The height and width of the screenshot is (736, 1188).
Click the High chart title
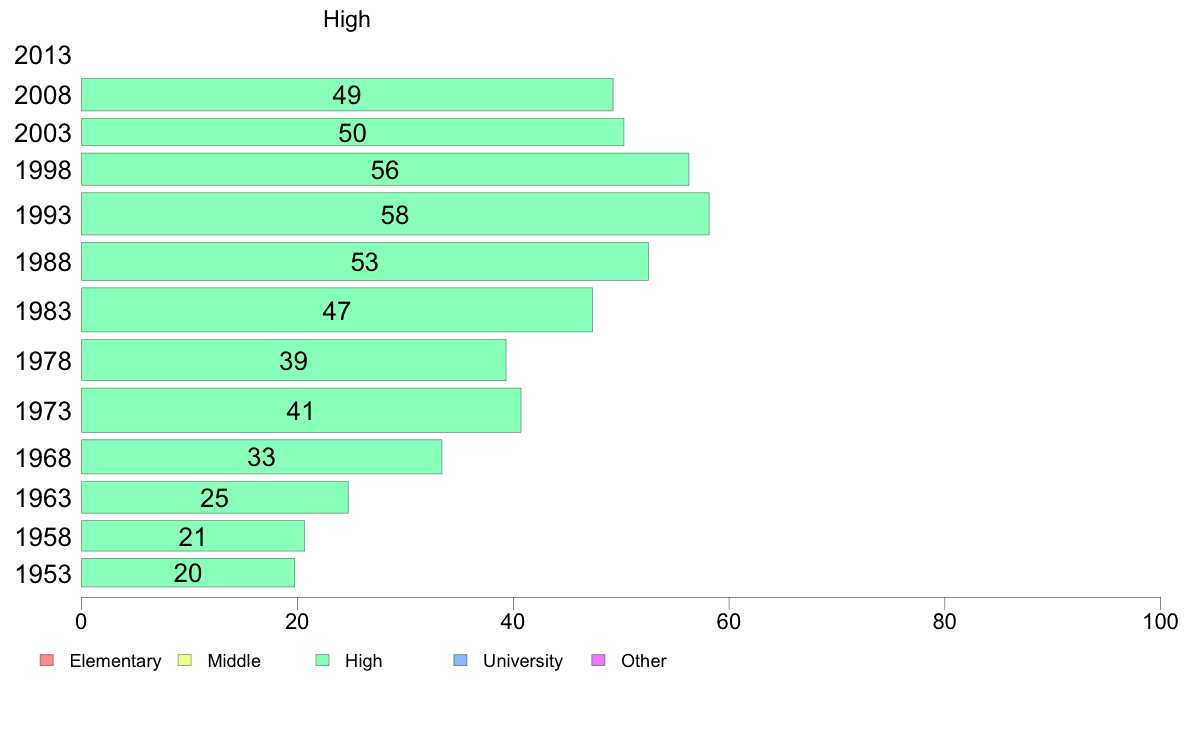coord(346,19)
